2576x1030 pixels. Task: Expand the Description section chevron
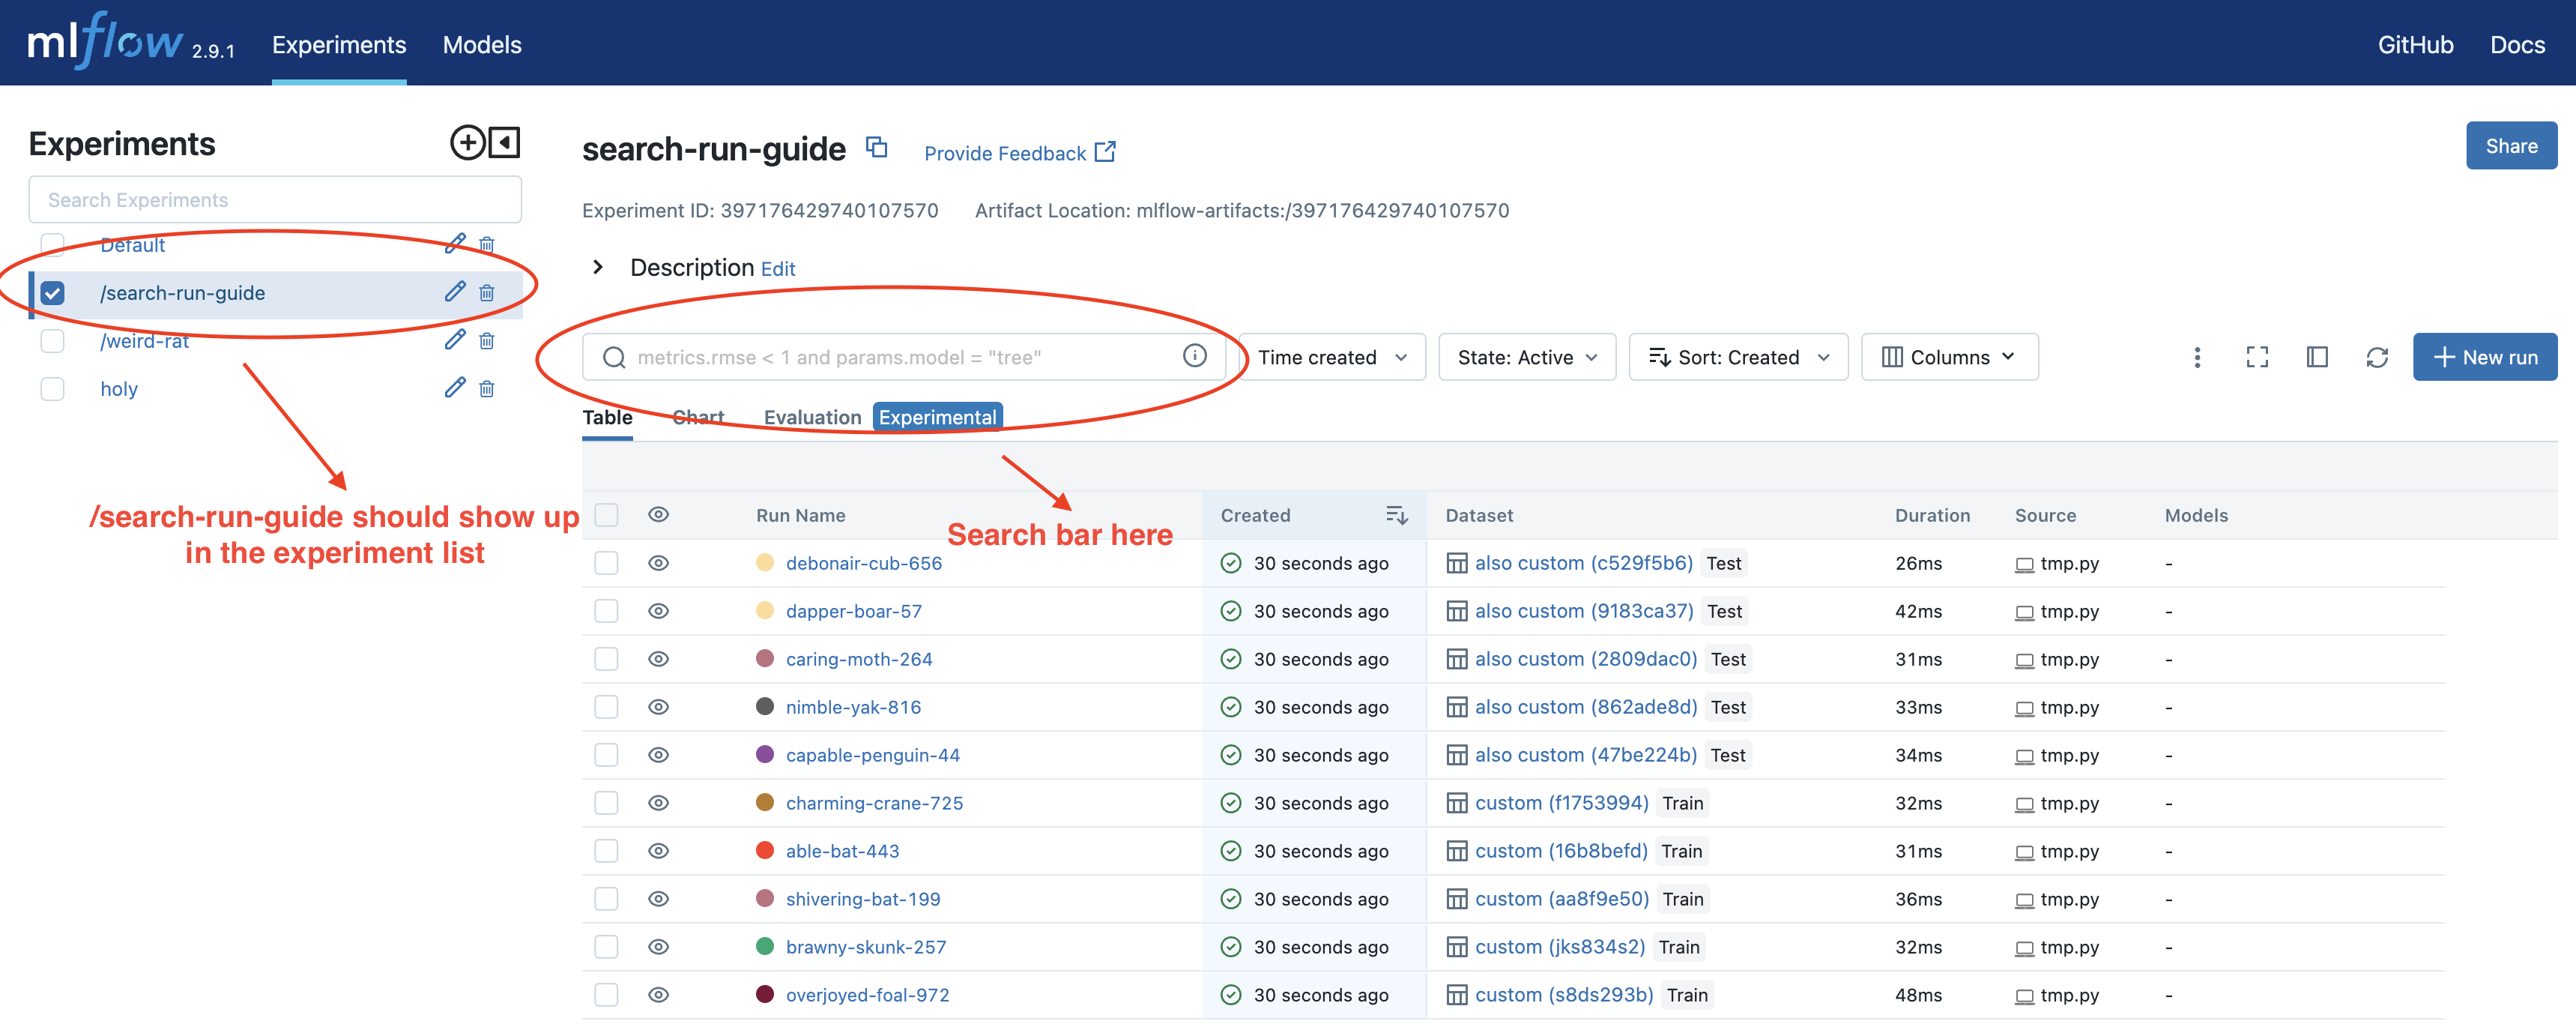tap(598, 267)
